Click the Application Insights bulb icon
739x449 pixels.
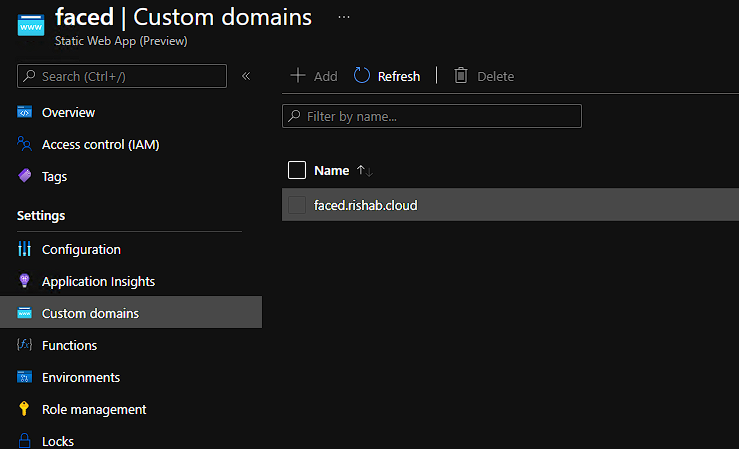(x=25, y=281)
